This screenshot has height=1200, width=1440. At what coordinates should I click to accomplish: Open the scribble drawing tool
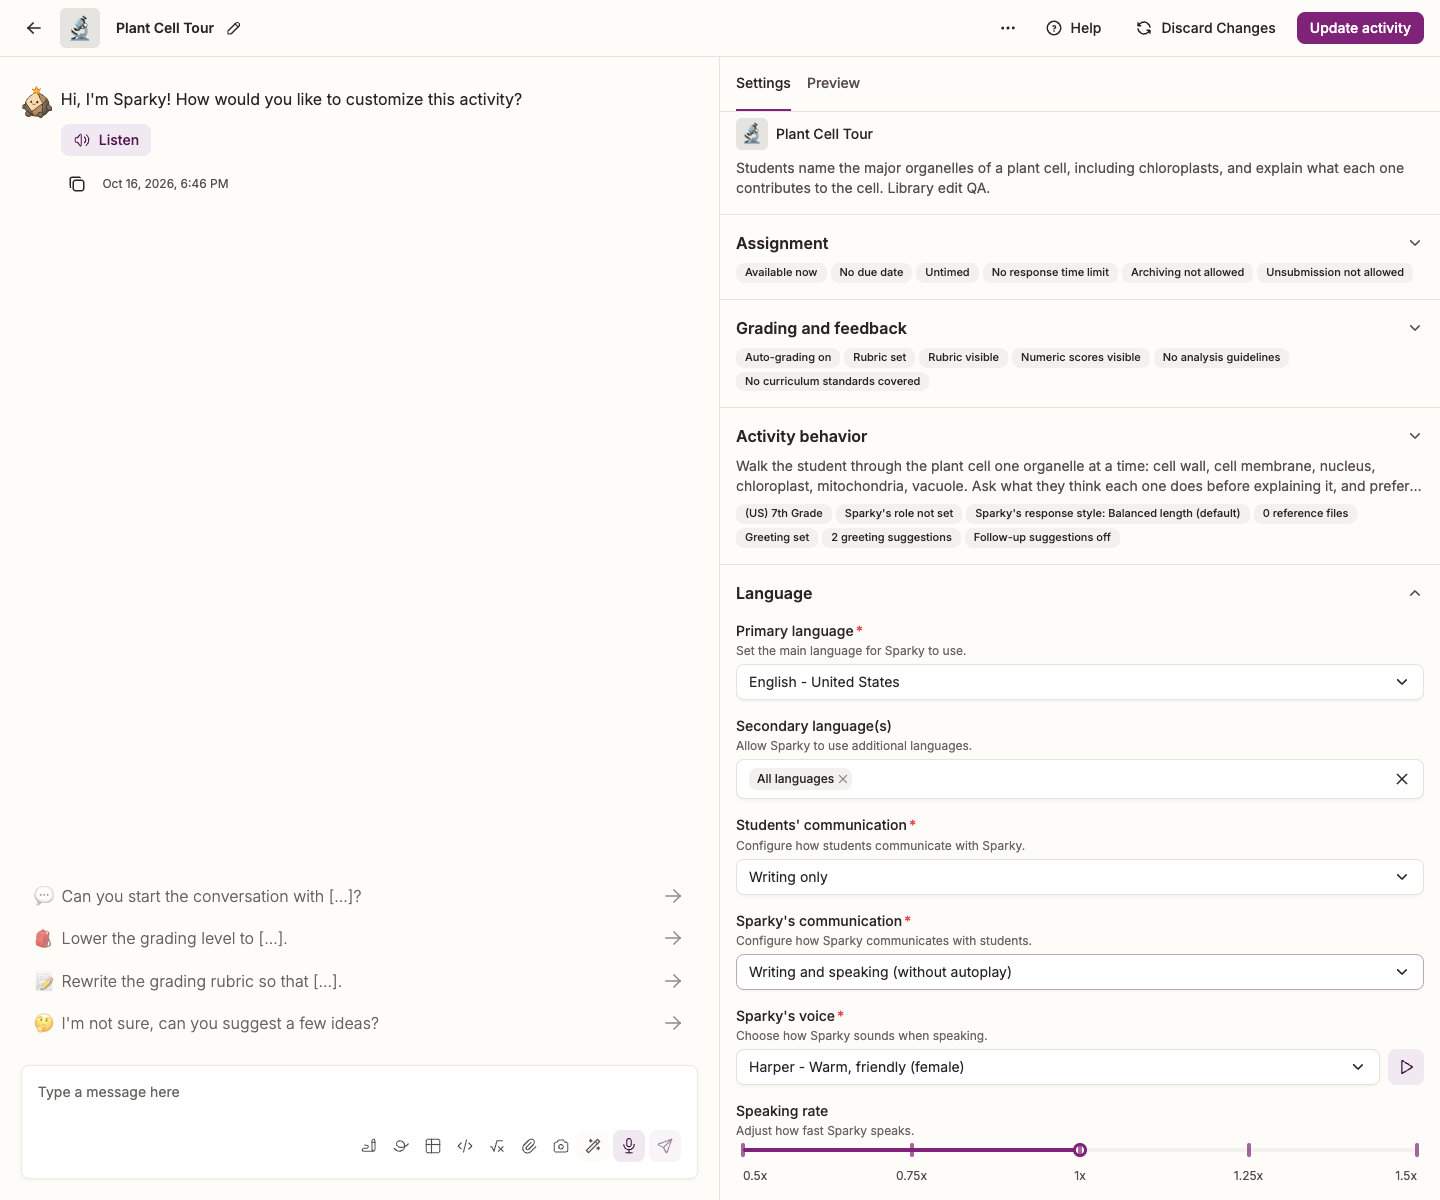(x=401, y=1146)
